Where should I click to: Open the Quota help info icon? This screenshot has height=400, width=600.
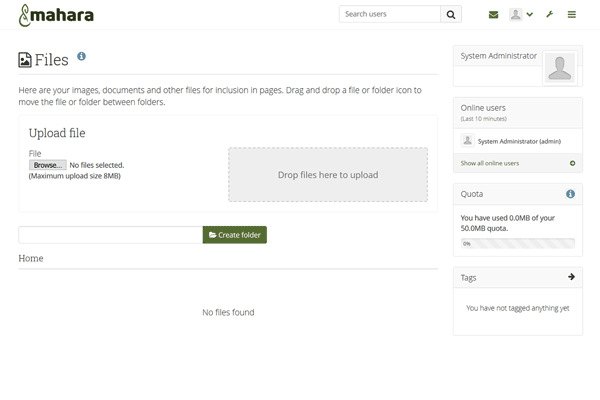tap(570, 194)
